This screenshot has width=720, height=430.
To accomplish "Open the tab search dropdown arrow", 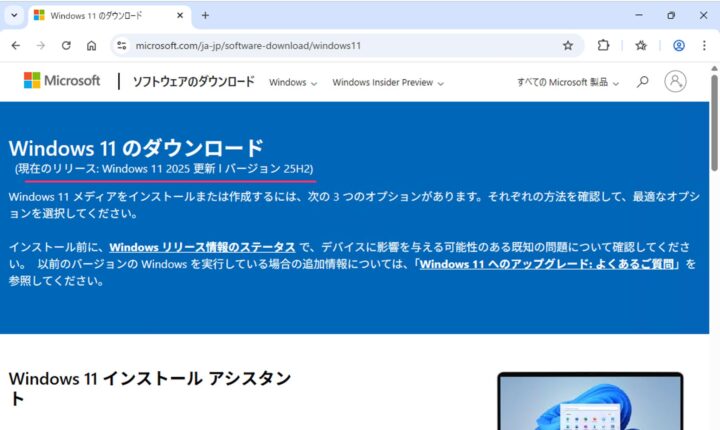I will 14,15.
